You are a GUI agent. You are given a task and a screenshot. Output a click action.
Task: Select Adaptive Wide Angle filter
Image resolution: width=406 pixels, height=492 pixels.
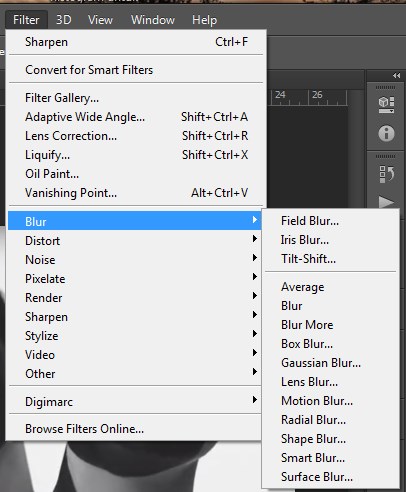(x=136, y=117)
